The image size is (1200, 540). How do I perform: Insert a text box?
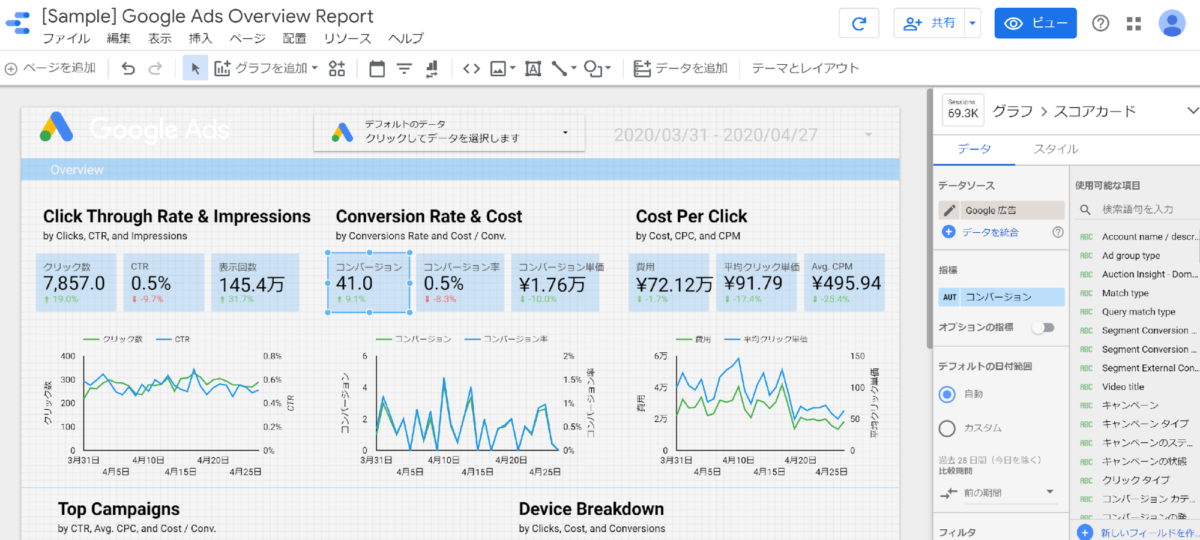pos(533,68)
